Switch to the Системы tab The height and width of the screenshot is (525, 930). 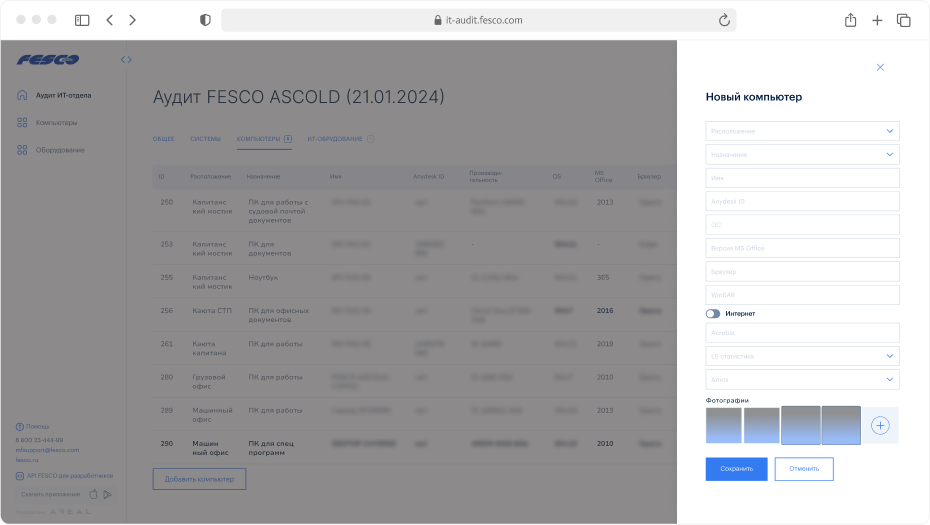pos(205,139)
